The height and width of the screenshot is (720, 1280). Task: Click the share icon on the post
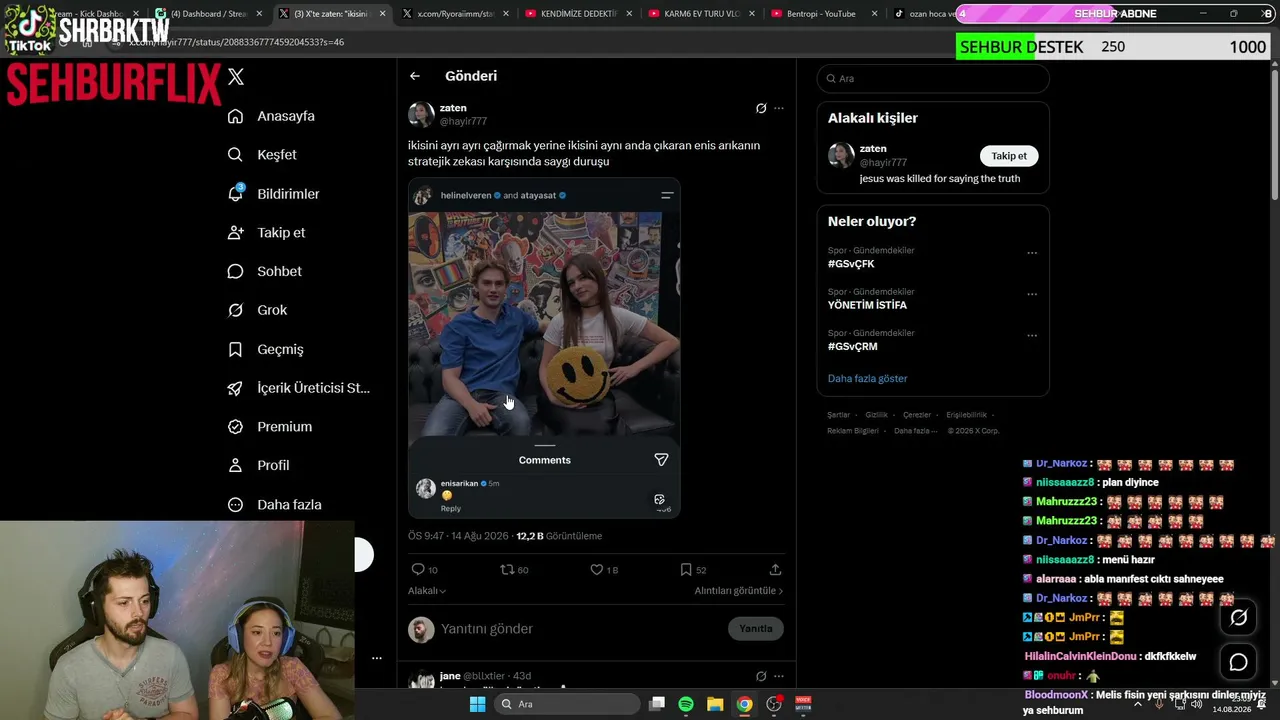tap(775, 569)
